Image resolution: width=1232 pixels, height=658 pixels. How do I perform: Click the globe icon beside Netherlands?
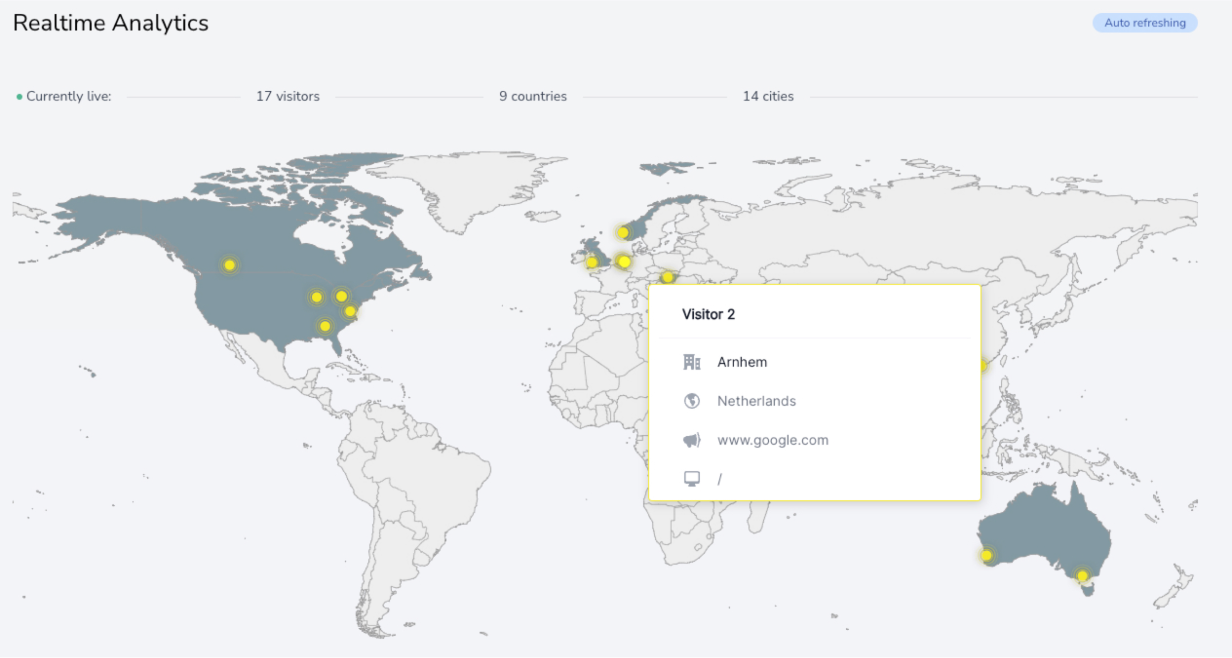click(691, 401)
